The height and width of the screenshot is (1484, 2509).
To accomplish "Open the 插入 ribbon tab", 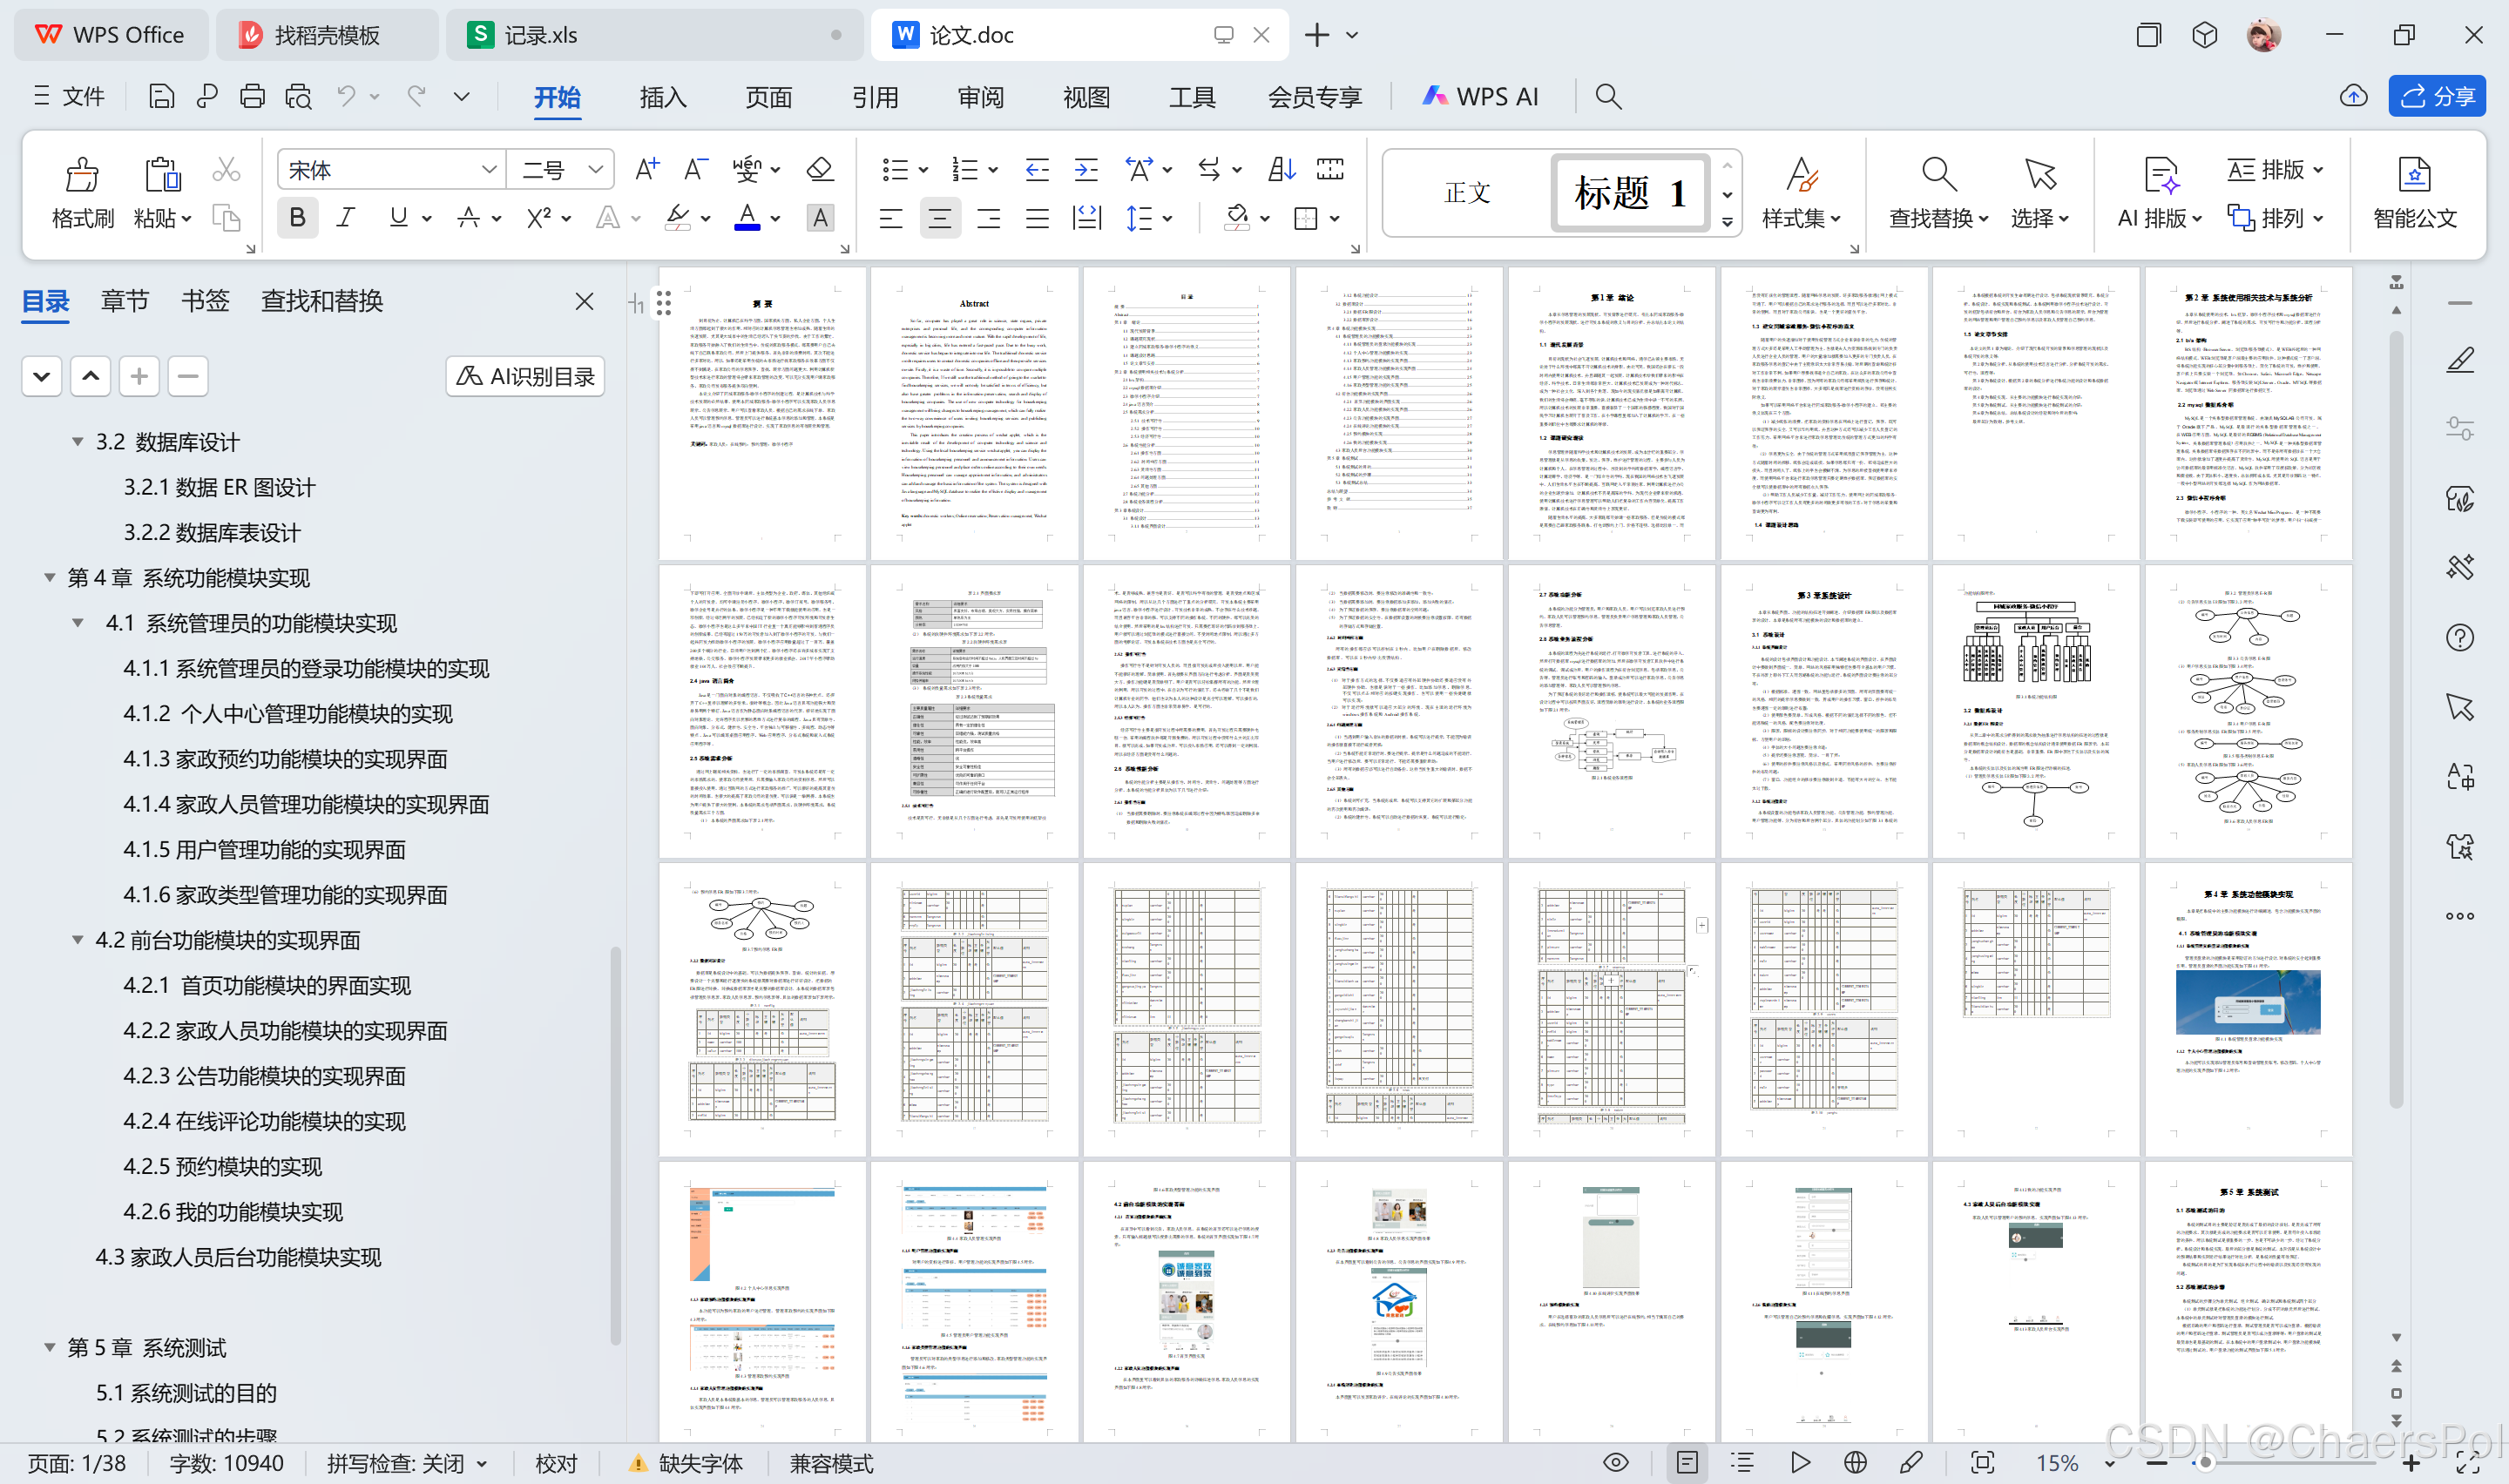I will coord(663,96).
